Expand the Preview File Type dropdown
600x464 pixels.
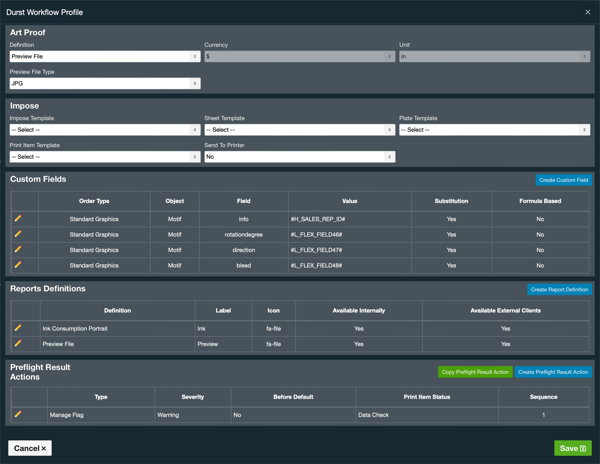(104, 84)
